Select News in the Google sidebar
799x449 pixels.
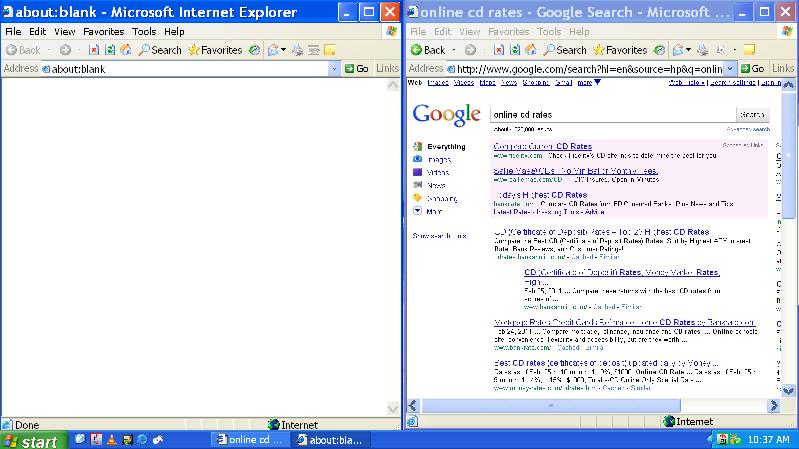430,186
